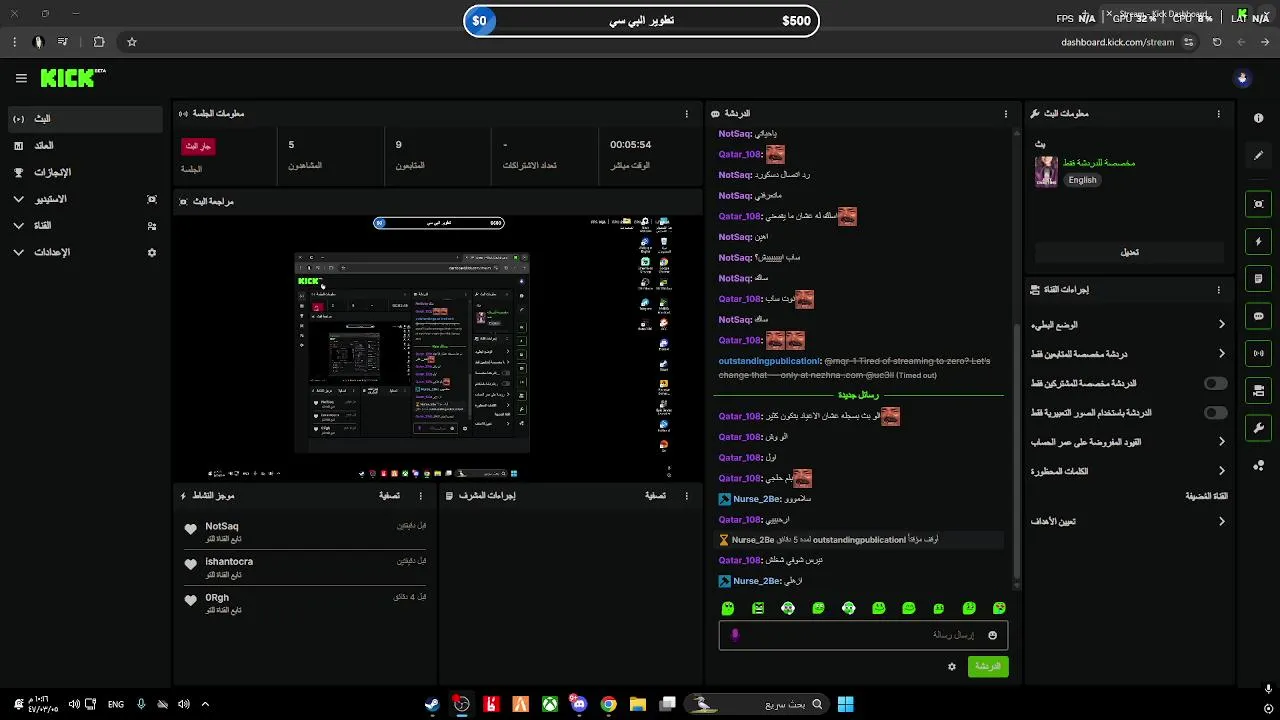
Task: Open the channel actions panel three-dot menu
Action: coord(1218,290)
